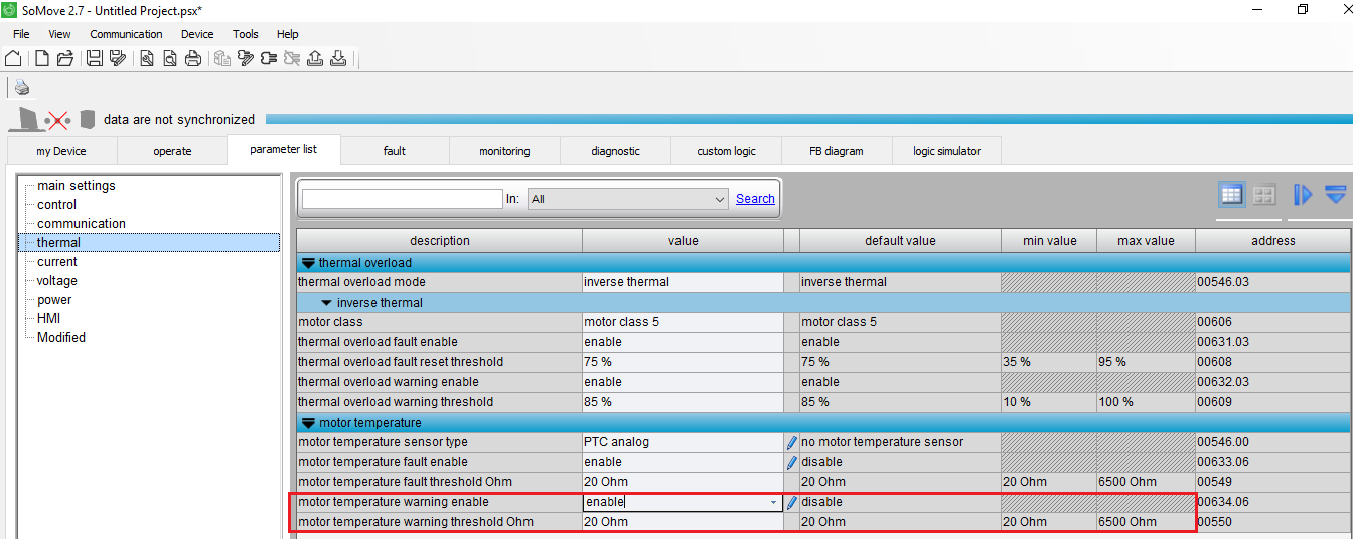Screen dimensions: 1353x539
Task: Select Modified in the tree
Action: coord(61,337)
